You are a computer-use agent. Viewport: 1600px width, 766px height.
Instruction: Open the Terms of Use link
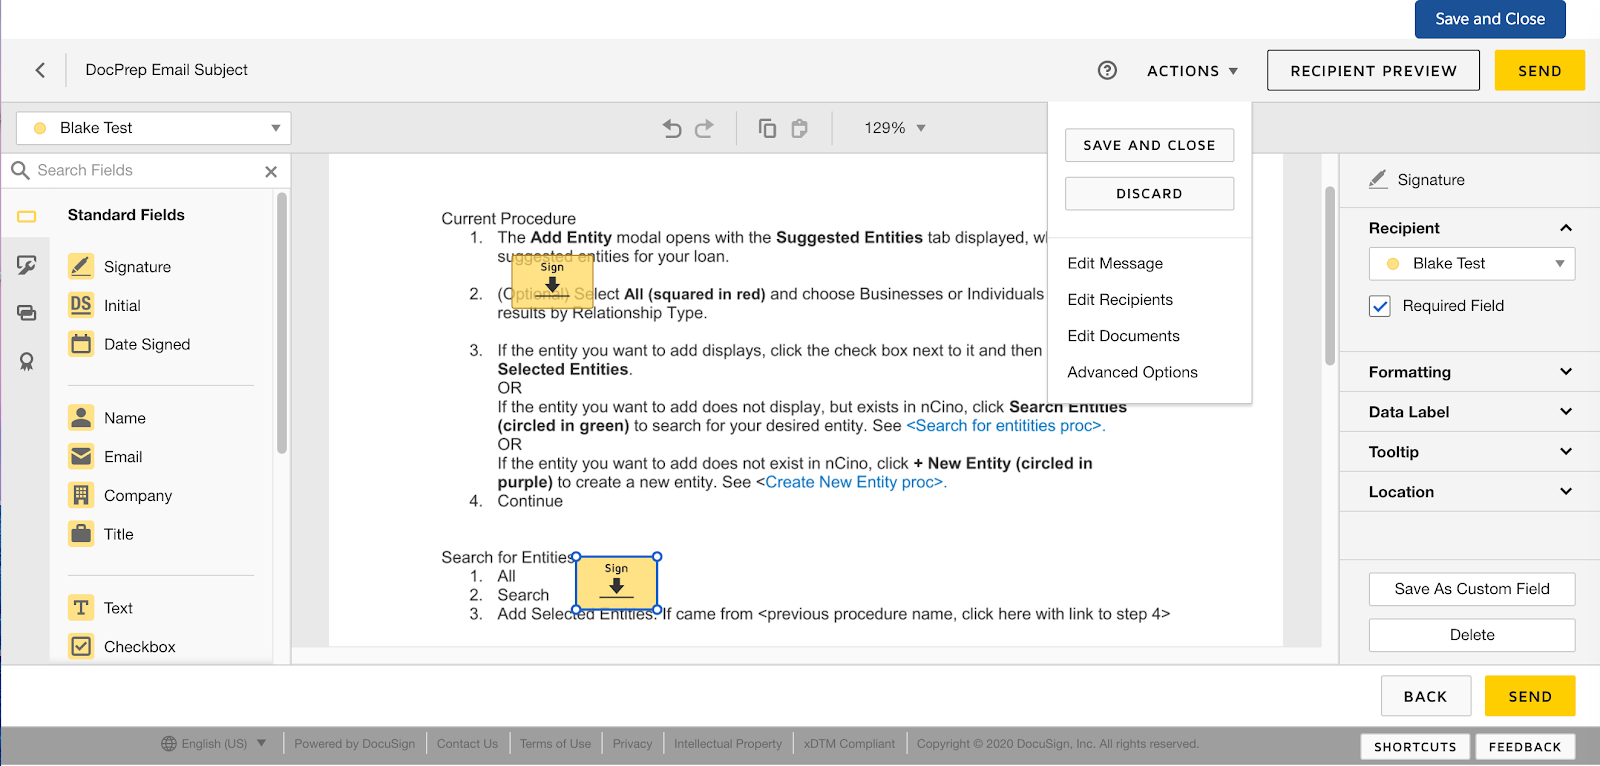coord(555,744)
